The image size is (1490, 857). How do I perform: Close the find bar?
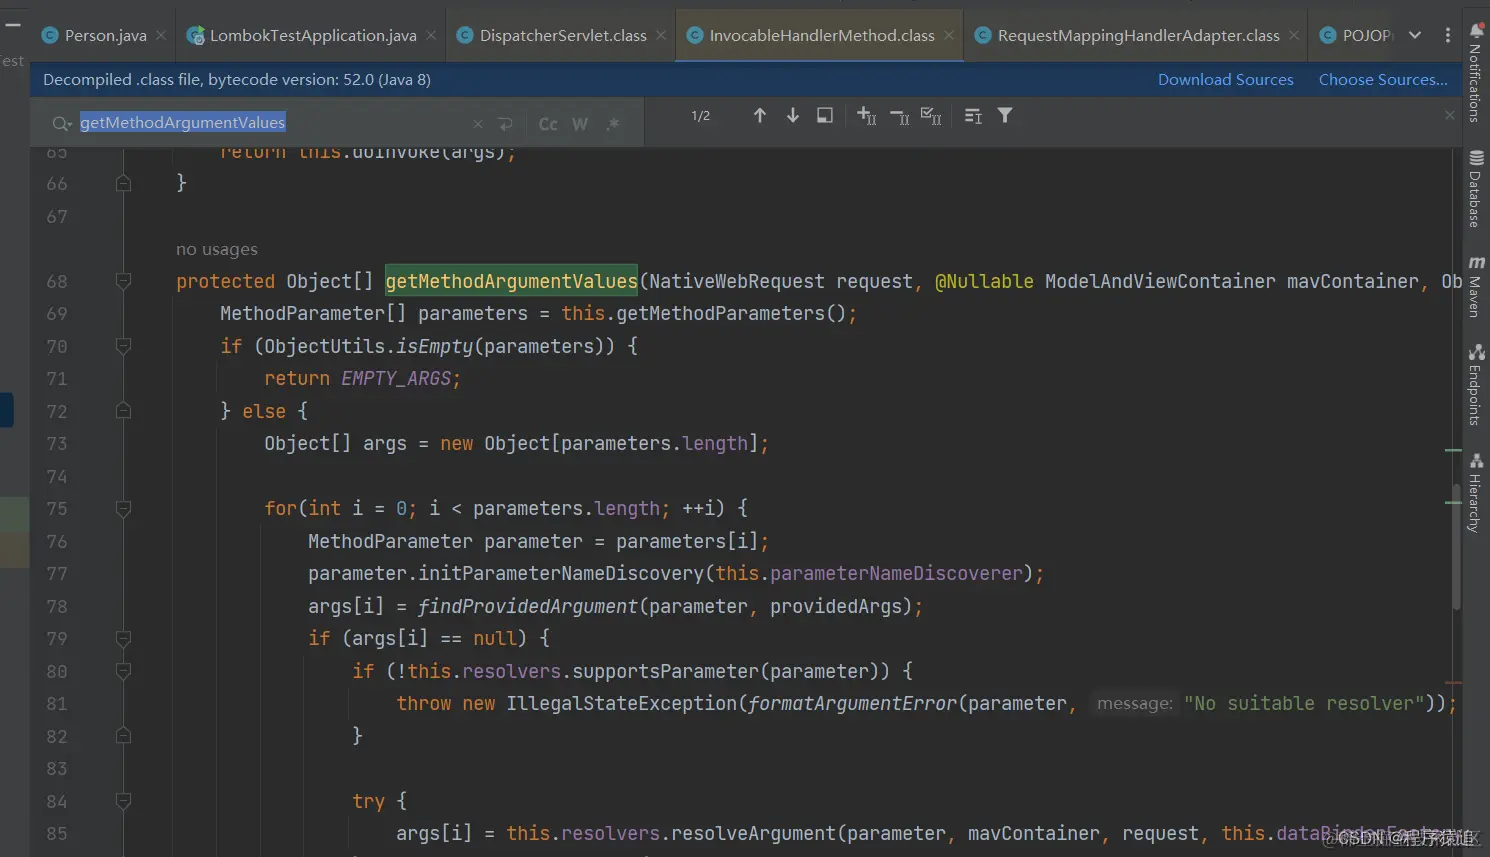1449,115
